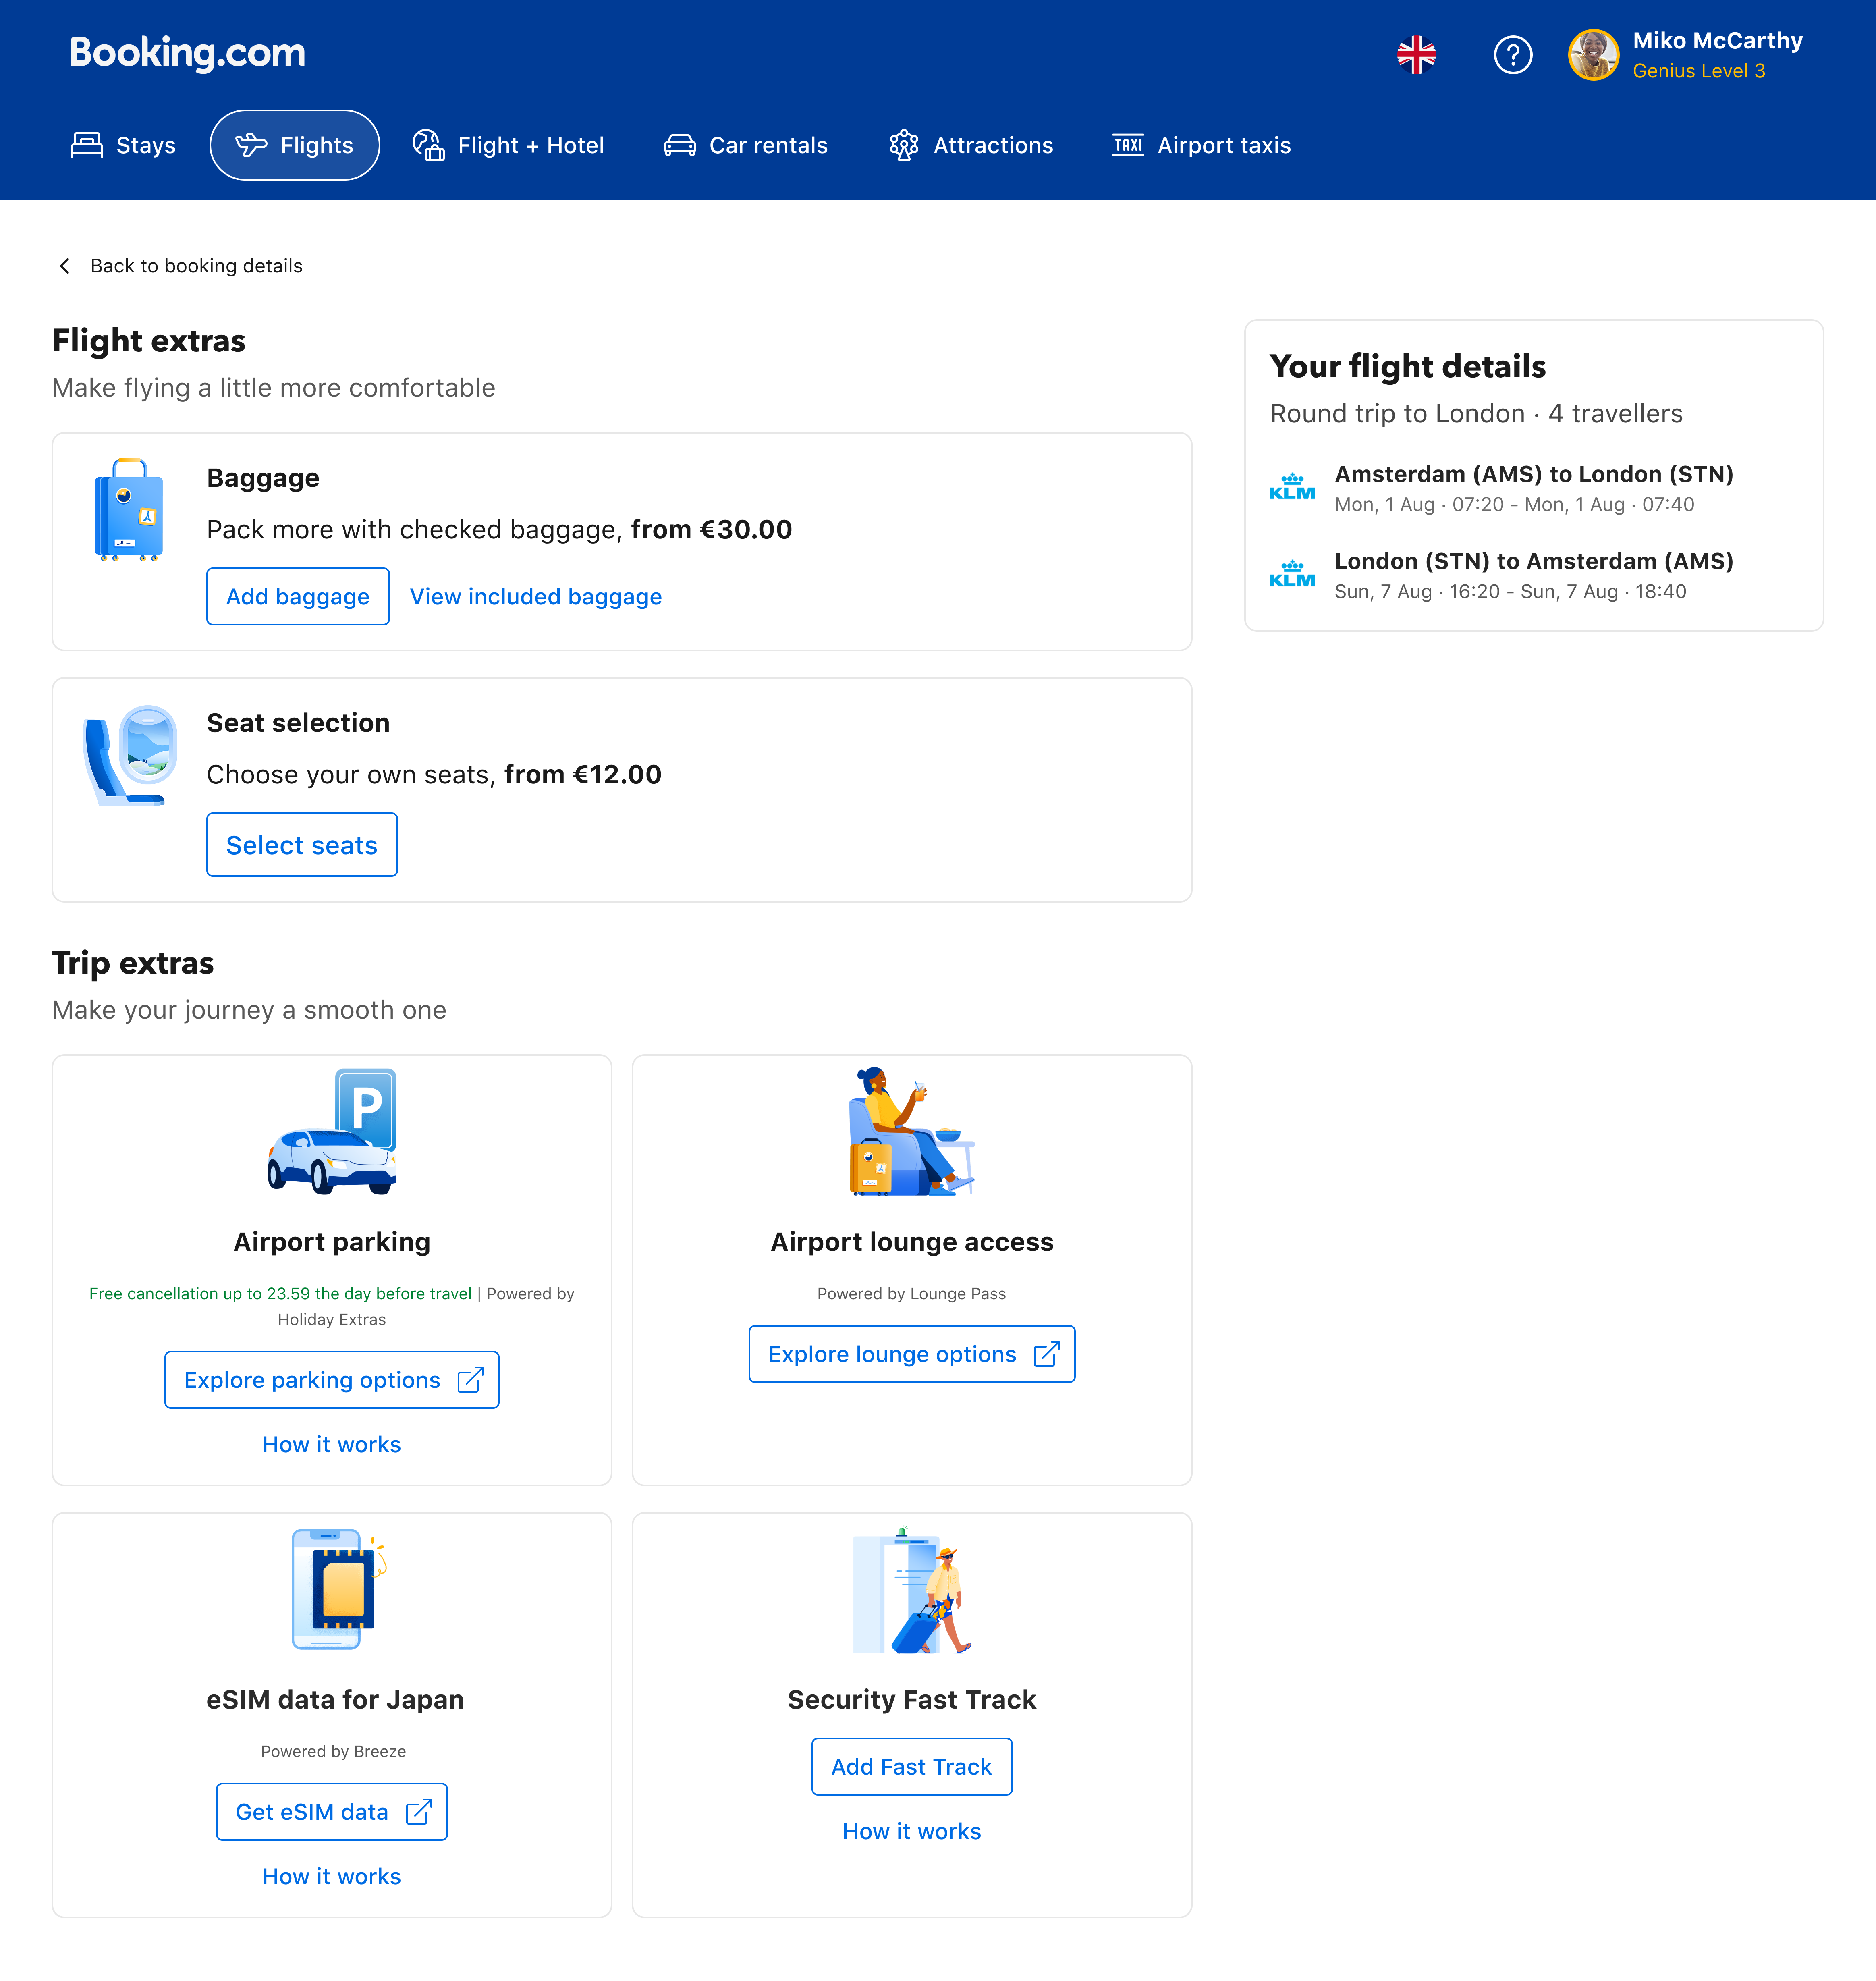1876x1981 pixels.
Task: Click the Seat selection heading
Action: (298, 723)
